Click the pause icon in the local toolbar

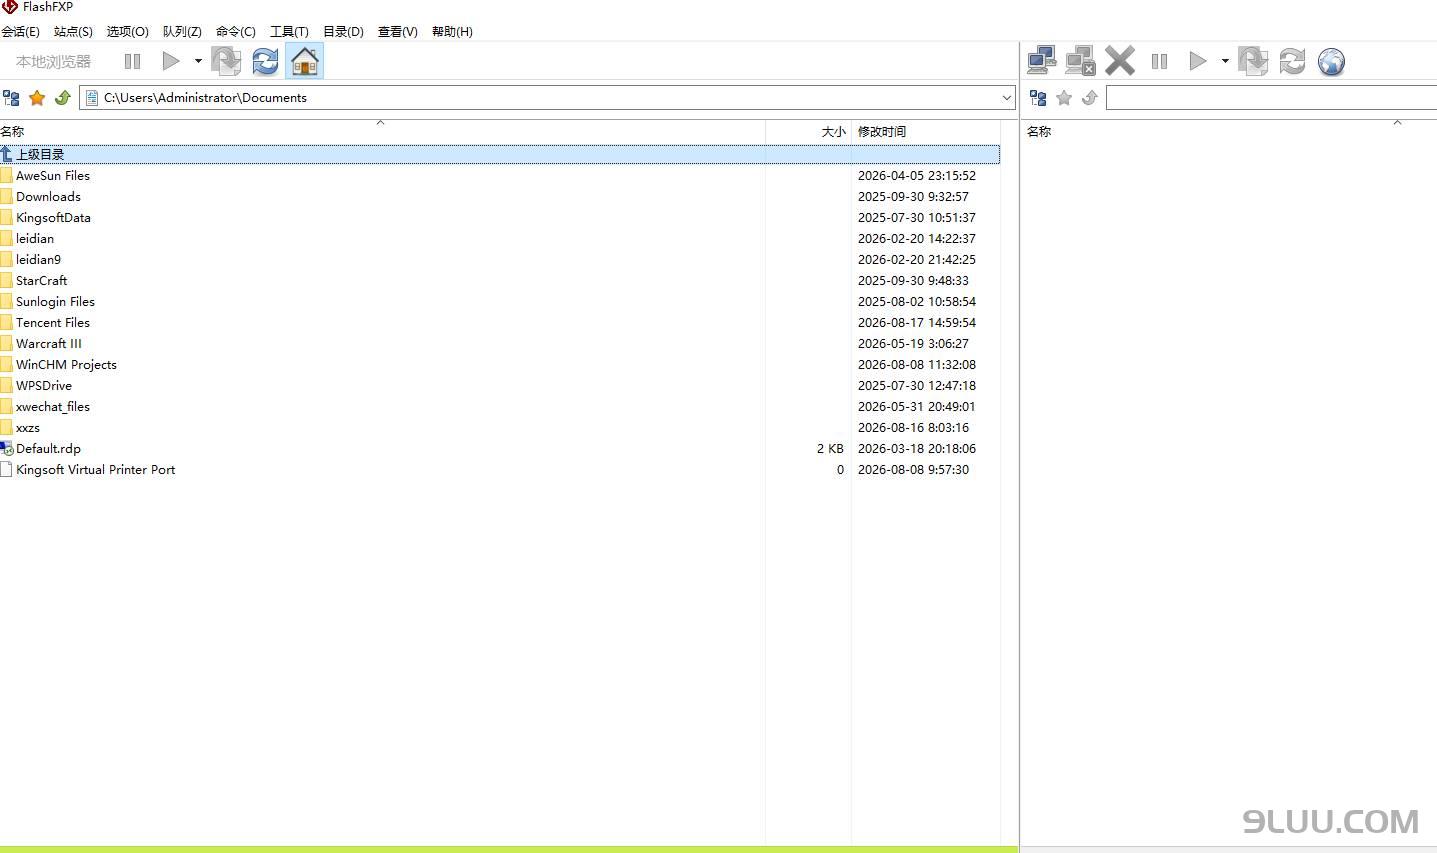click(x=132, y=62)
